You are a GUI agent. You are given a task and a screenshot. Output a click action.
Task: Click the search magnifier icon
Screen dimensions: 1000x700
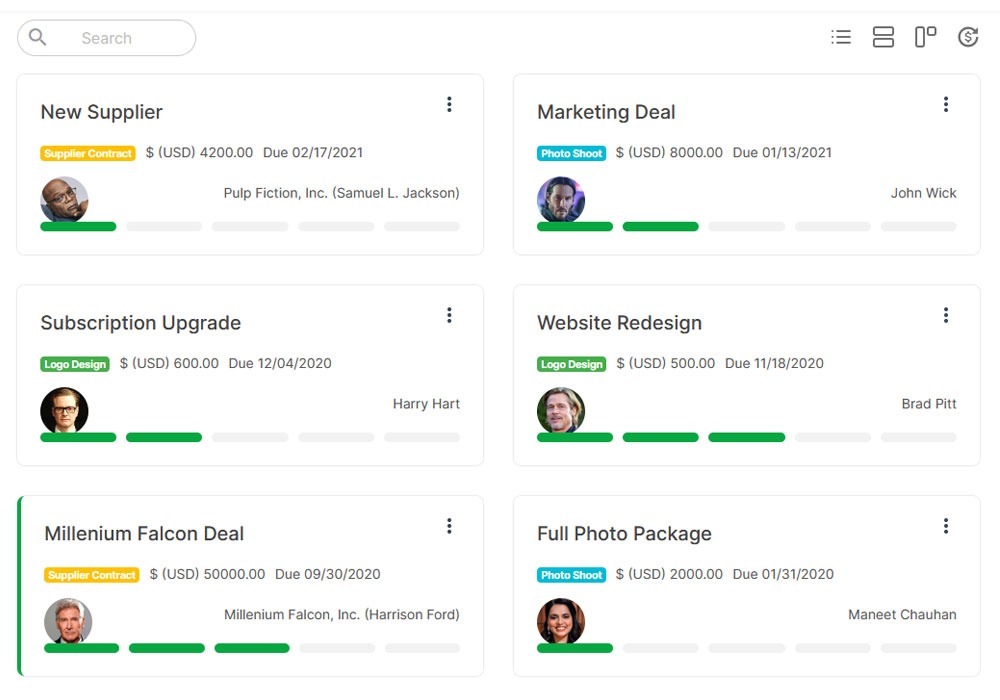pyautogui.click(x=38, y=38)
